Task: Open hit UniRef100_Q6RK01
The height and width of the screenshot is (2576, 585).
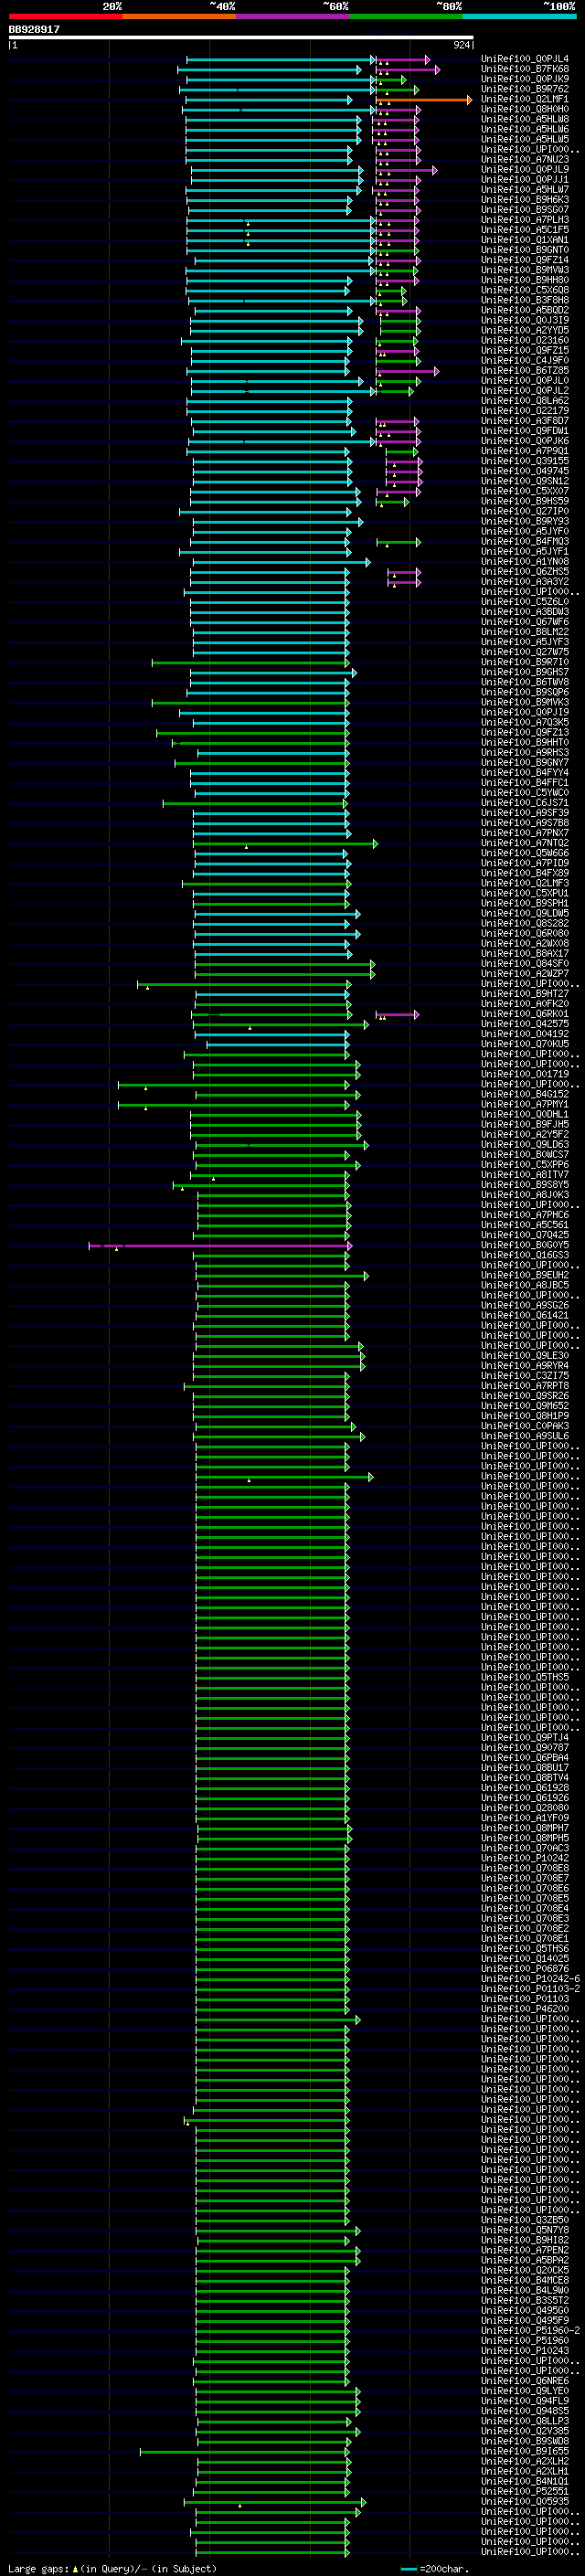Action: 525,1015
